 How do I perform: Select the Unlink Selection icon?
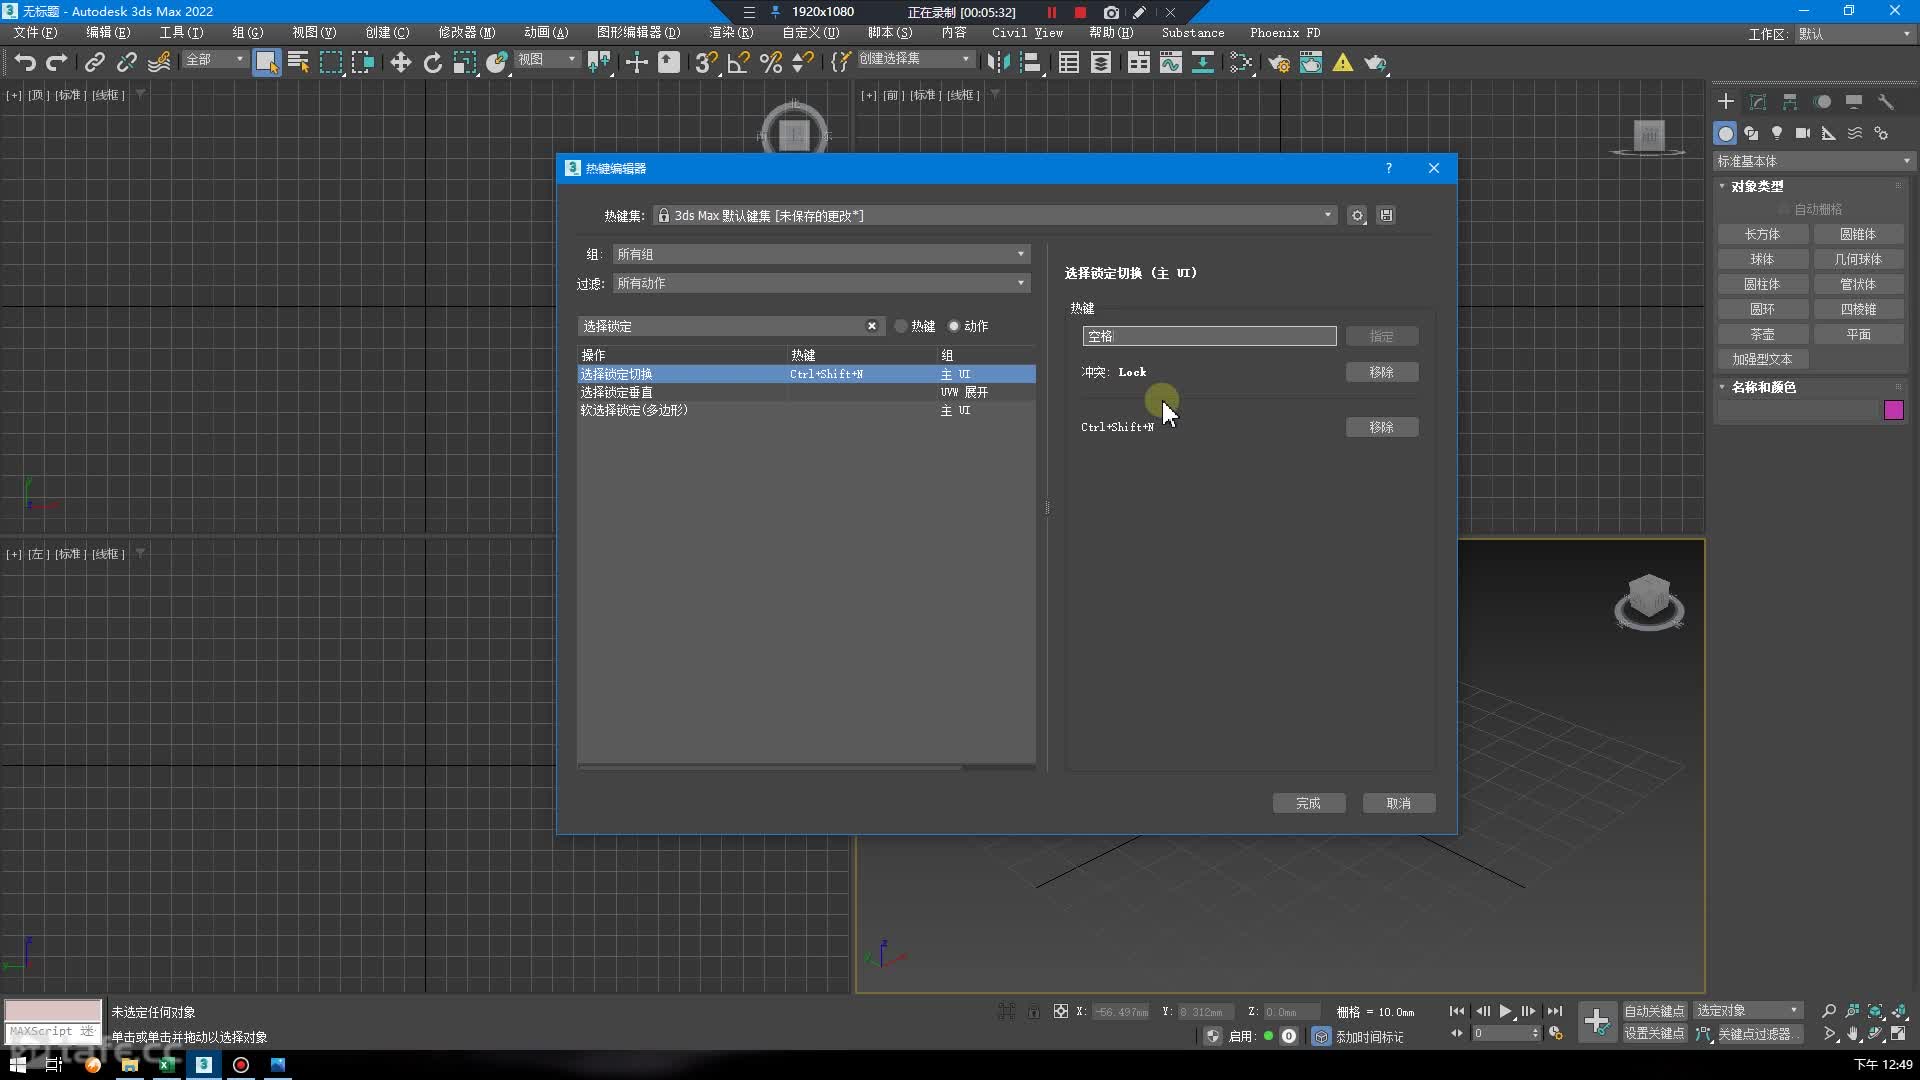click(x=127, y=62)
